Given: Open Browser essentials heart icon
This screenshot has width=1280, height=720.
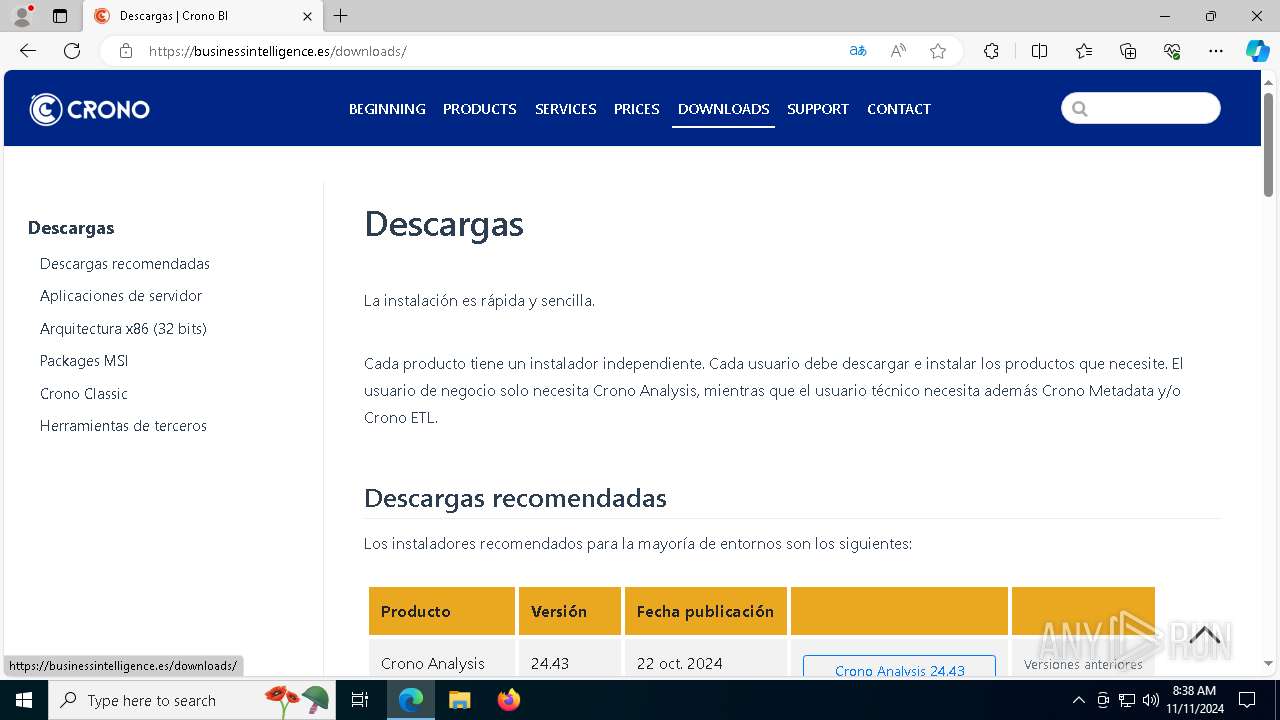Looking at the screenshot, I should click(x=1172, y=51).
